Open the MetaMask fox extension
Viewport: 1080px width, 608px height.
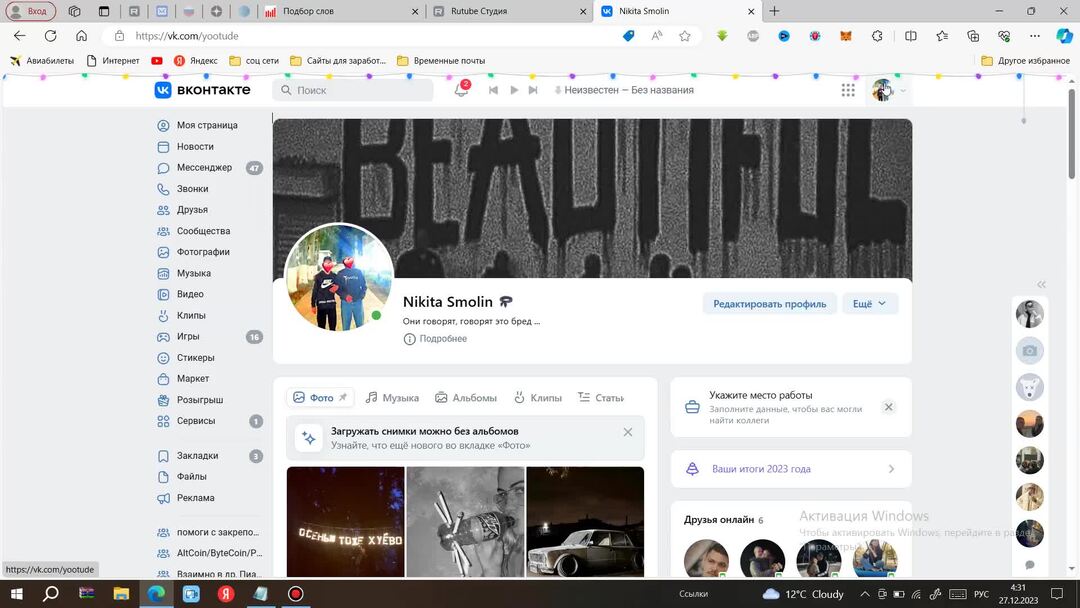pos(846,36)
